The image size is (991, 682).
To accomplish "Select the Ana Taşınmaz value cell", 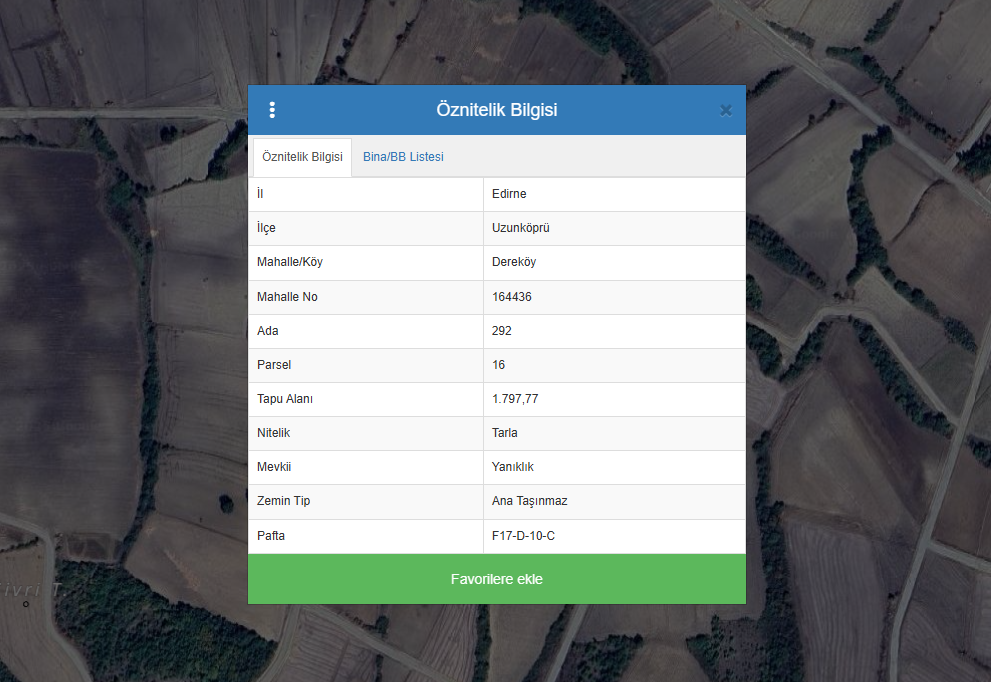I will coord(530,501).
